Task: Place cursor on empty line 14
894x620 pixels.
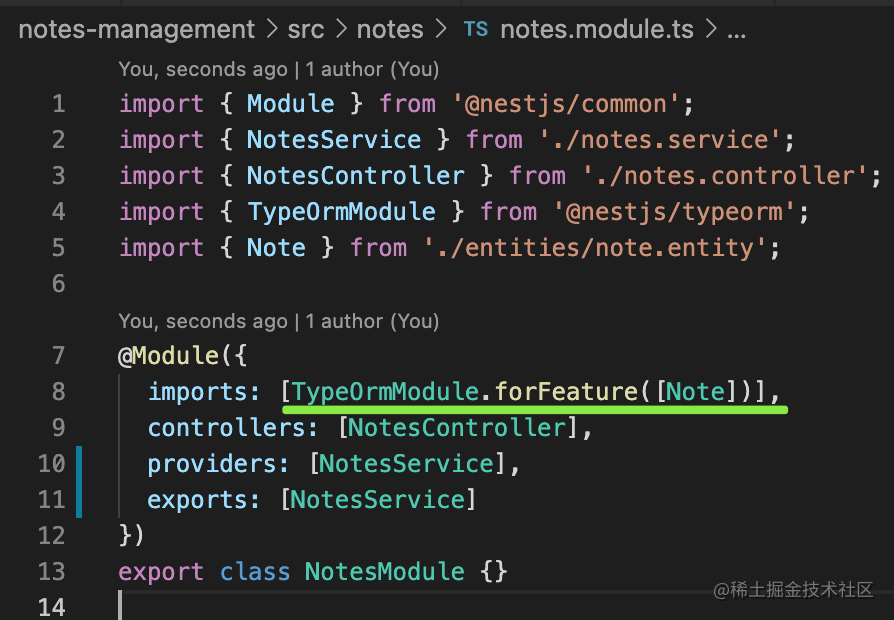Action: click(300, 607)
